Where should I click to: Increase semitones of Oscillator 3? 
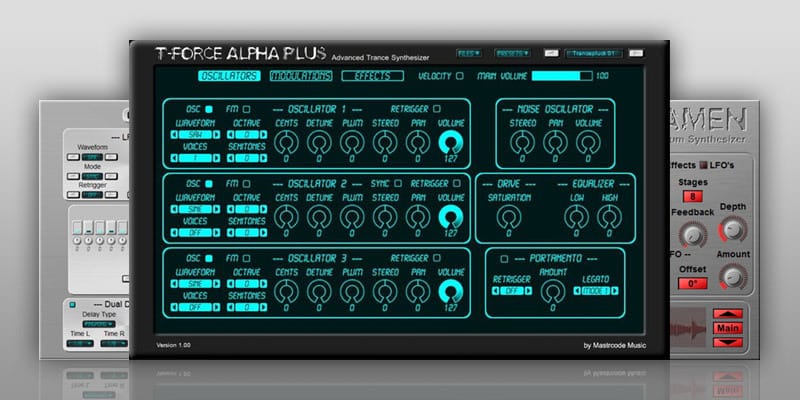(x=263, y=307)
